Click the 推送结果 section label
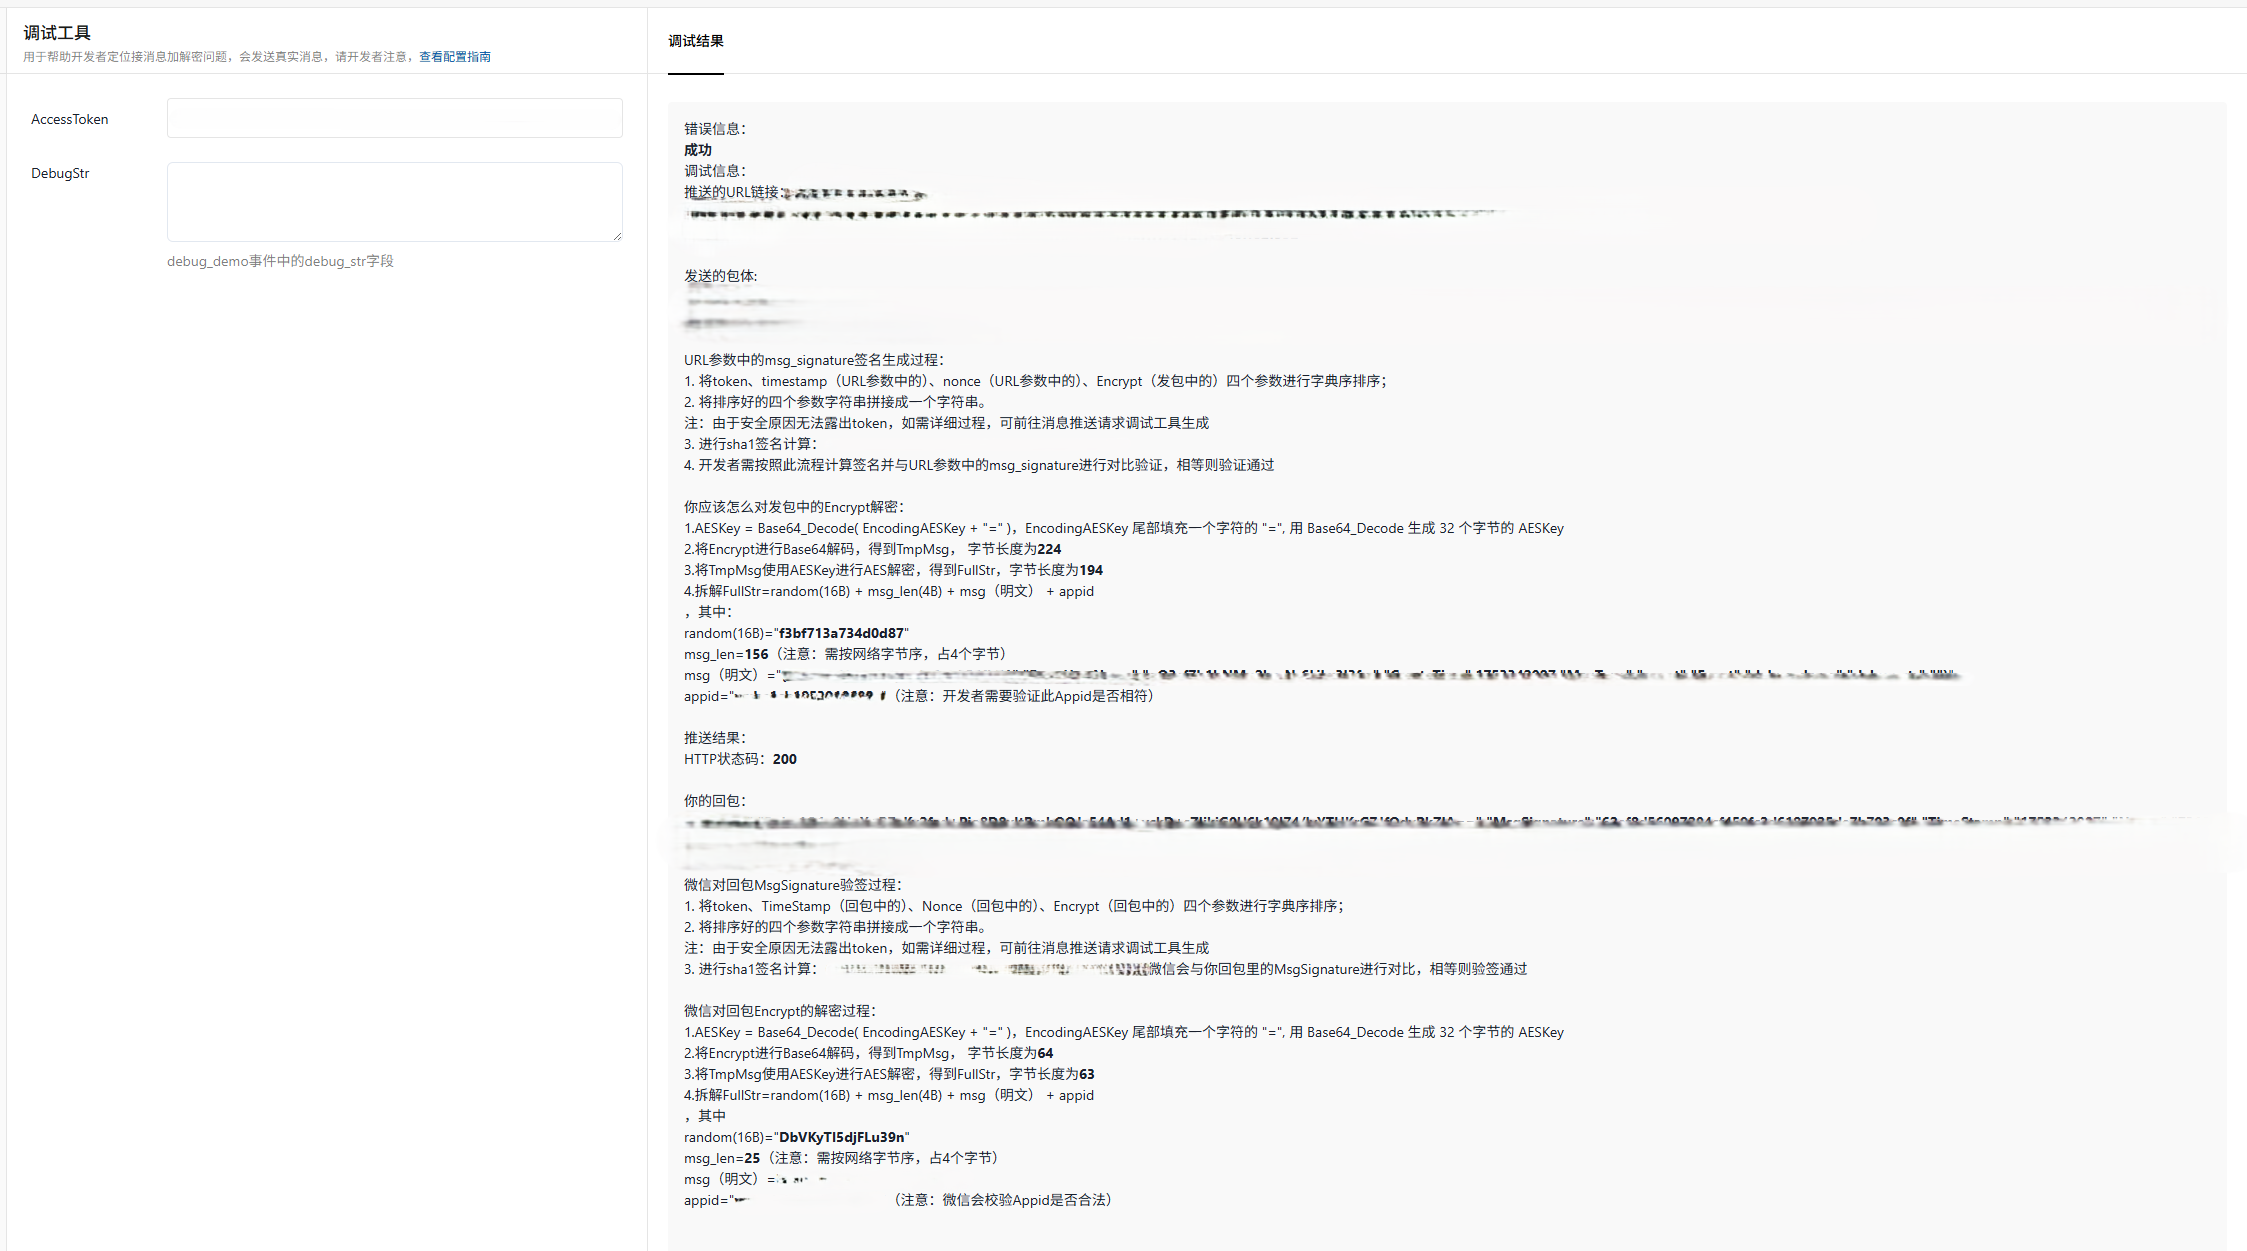This screenshot has width=2247, height=1251. (714, 738)
